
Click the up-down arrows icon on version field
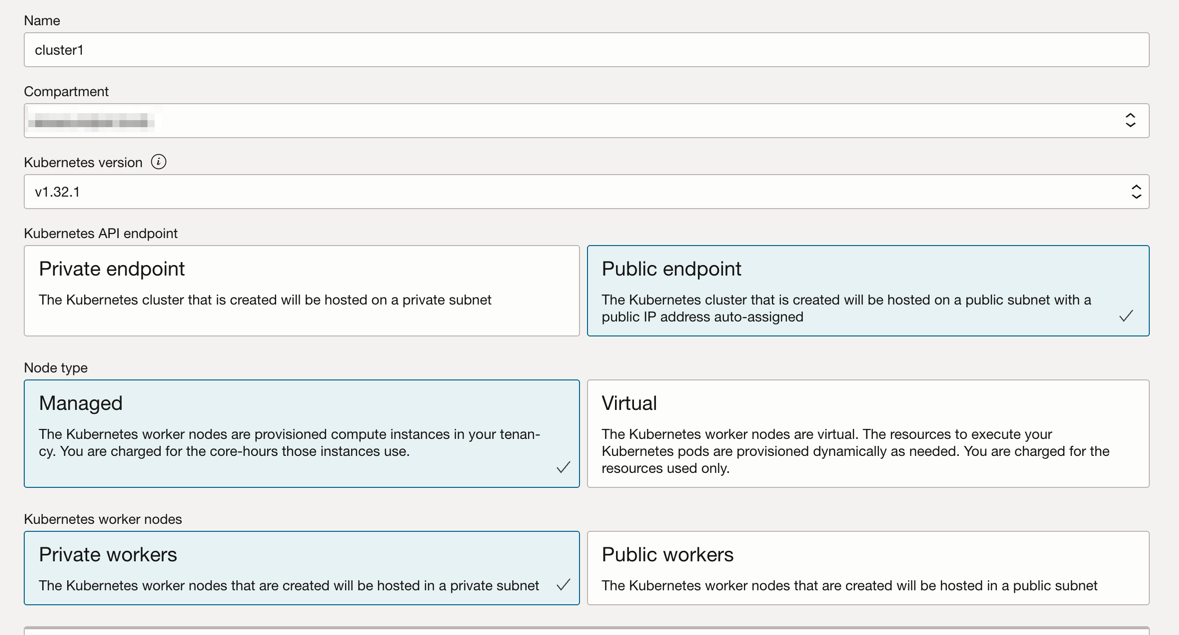point(1136,192)
